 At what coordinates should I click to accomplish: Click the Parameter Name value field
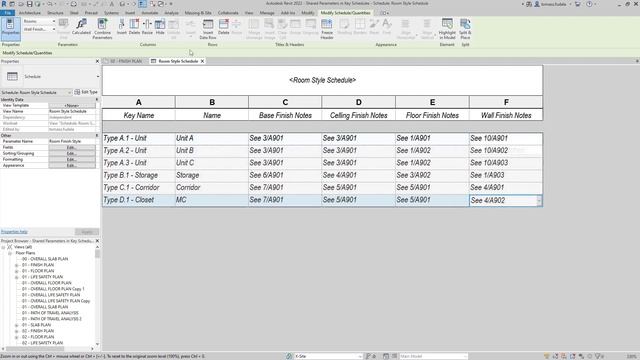pos(72,141)
